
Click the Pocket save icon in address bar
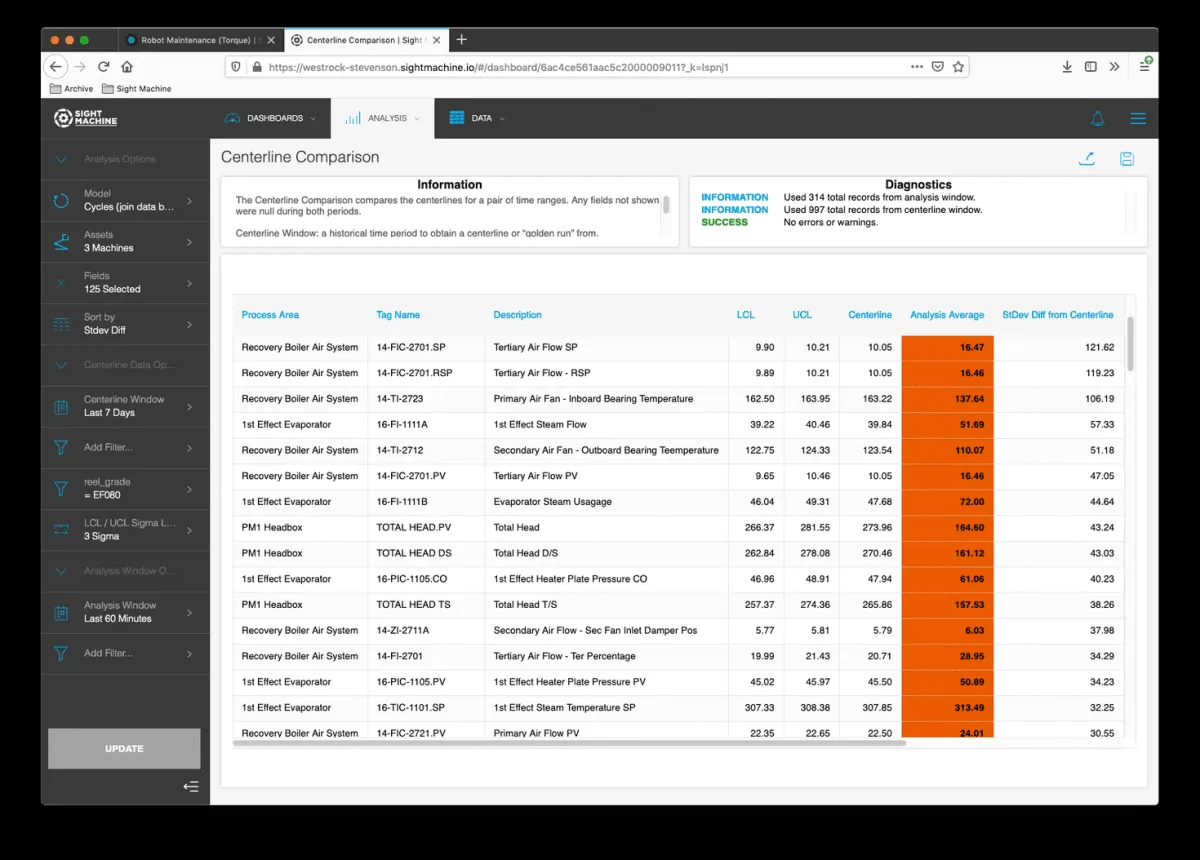tap(938, 67)
